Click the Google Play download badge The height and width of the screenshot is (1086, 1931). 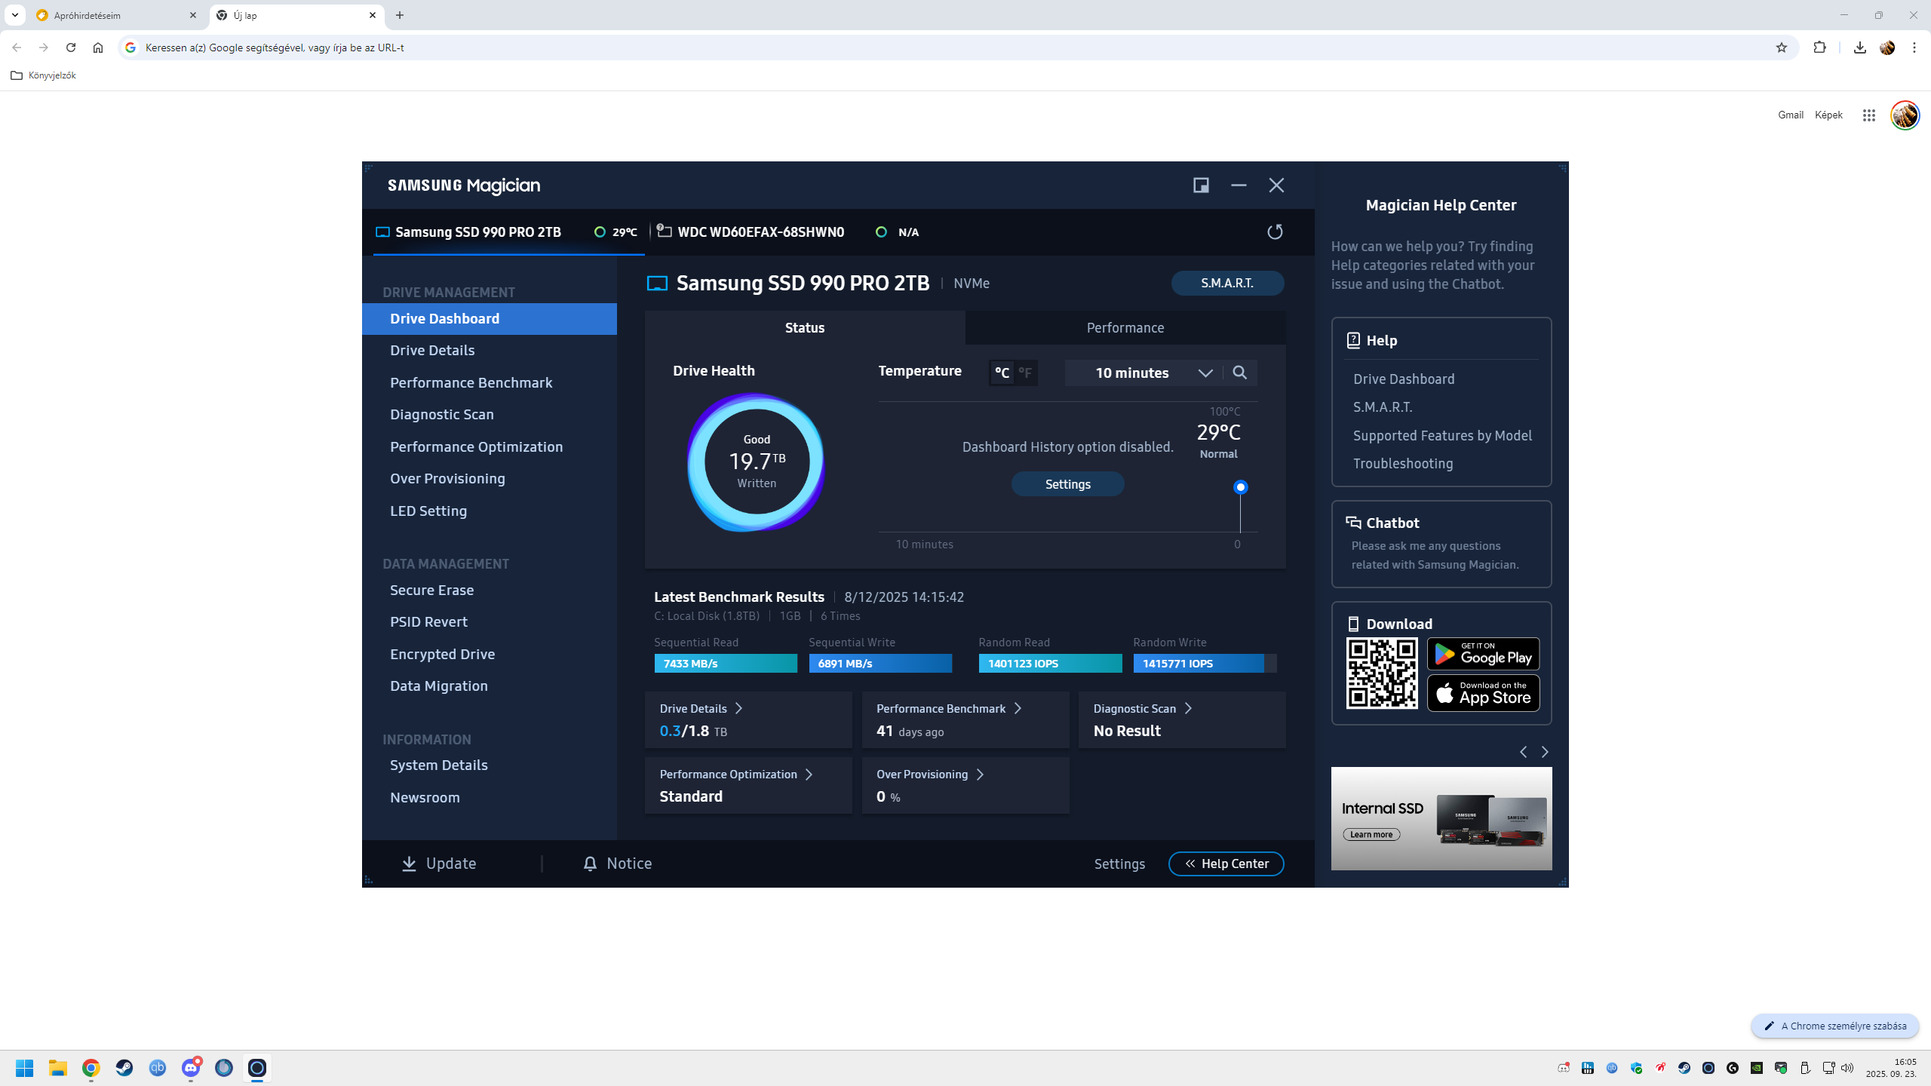coord(1482,655)
